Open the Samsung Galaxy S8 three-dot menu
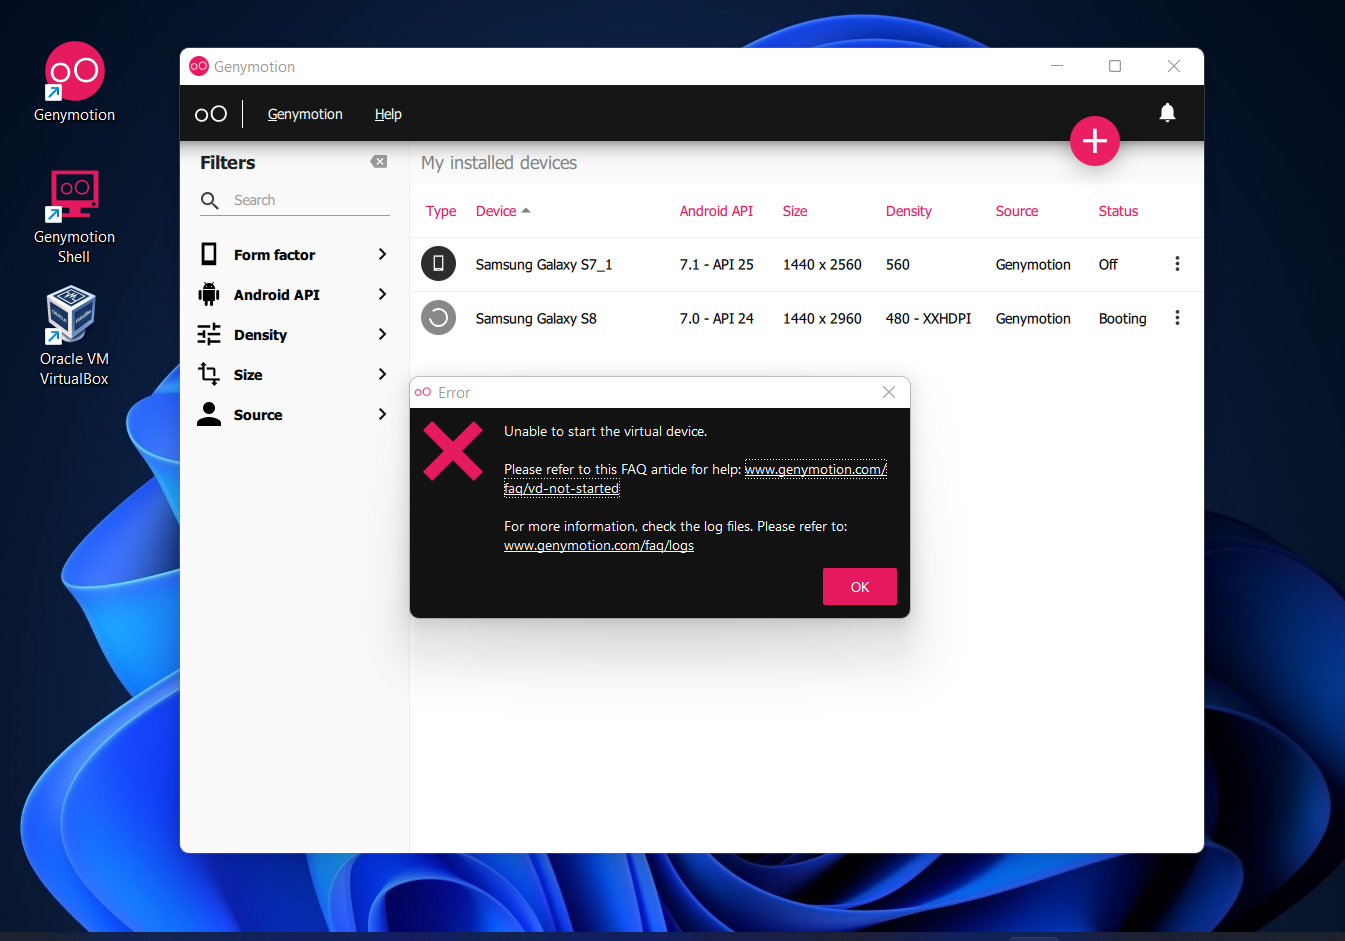The width and height of the screenshot is (1345, 941). point(1176,318)
